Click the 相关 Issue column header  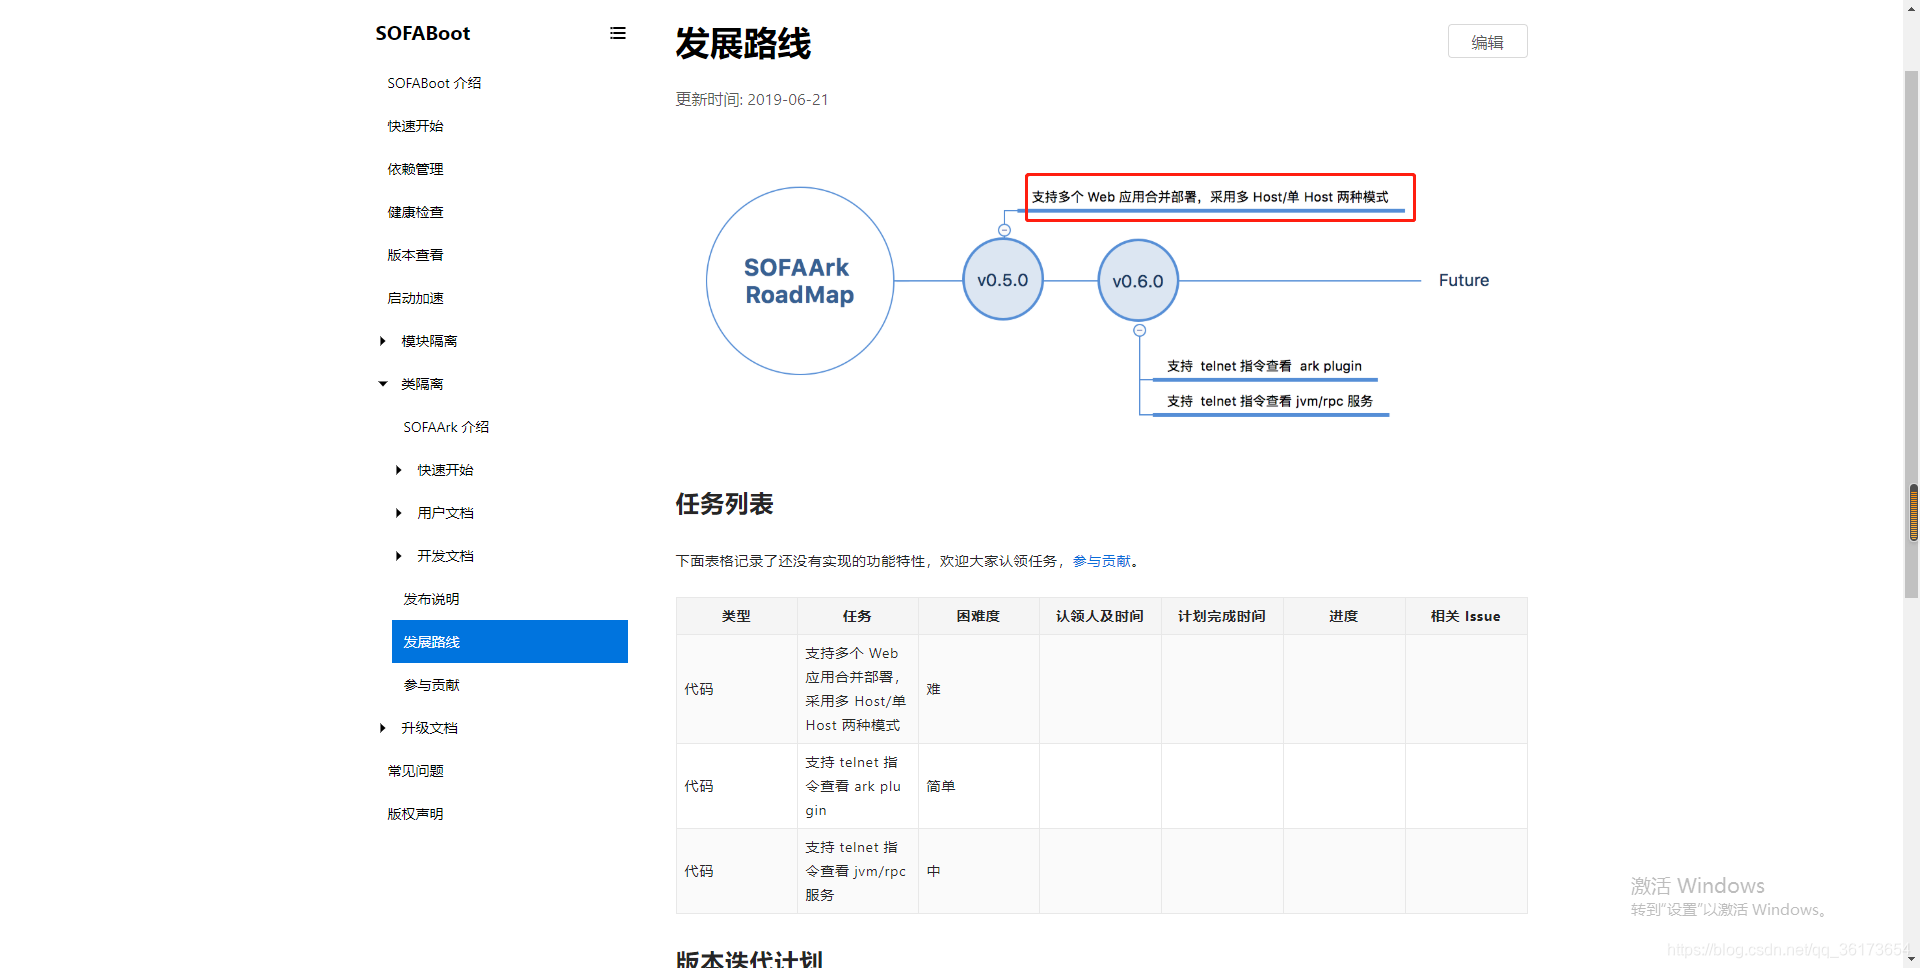click(1466, 616)
